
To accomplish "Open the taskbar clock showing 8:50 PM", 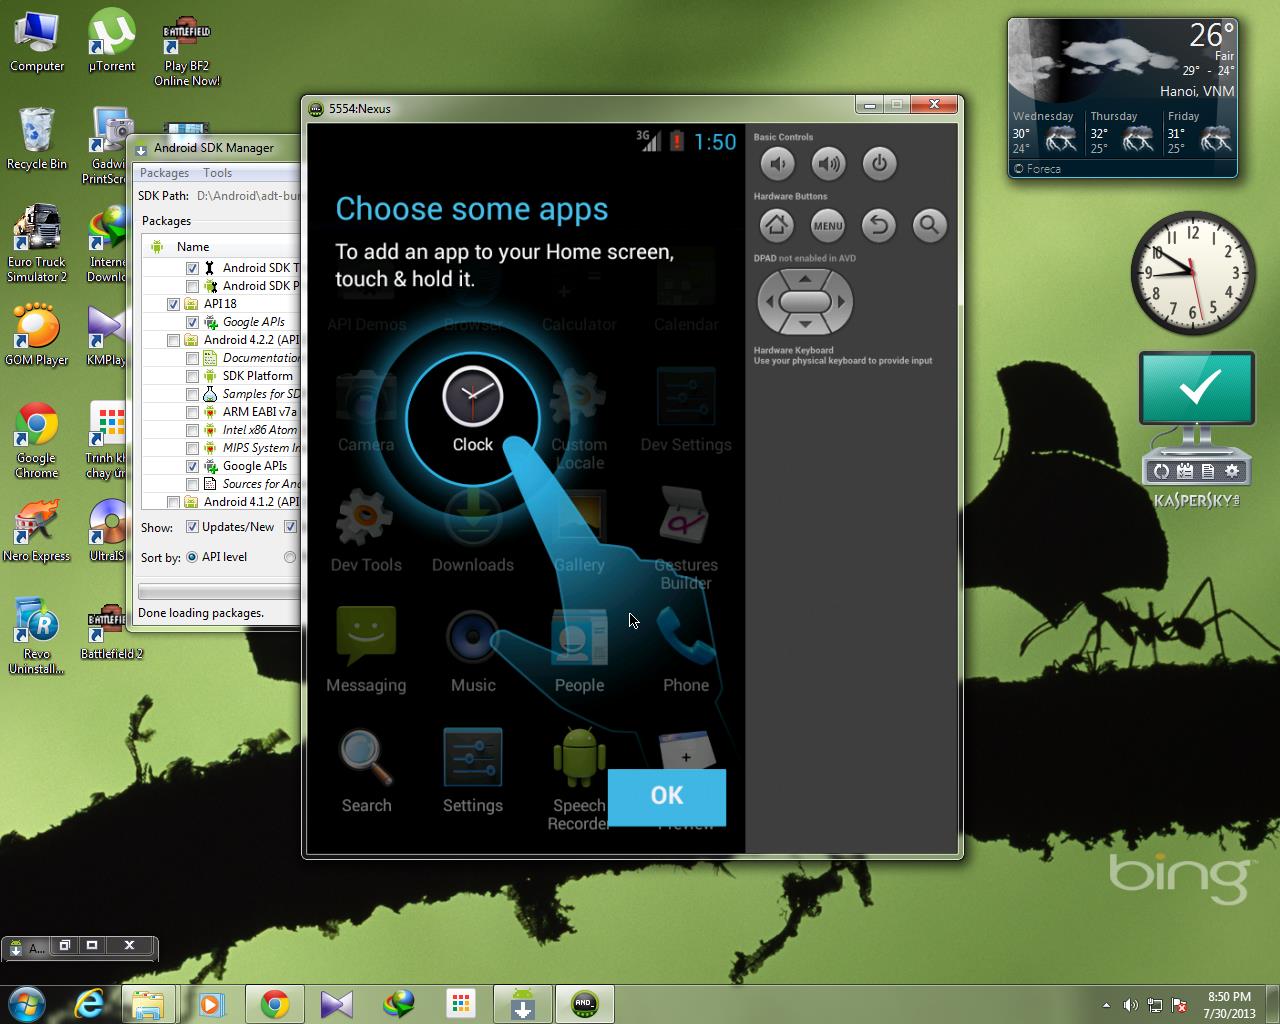I will 1229,1005.
